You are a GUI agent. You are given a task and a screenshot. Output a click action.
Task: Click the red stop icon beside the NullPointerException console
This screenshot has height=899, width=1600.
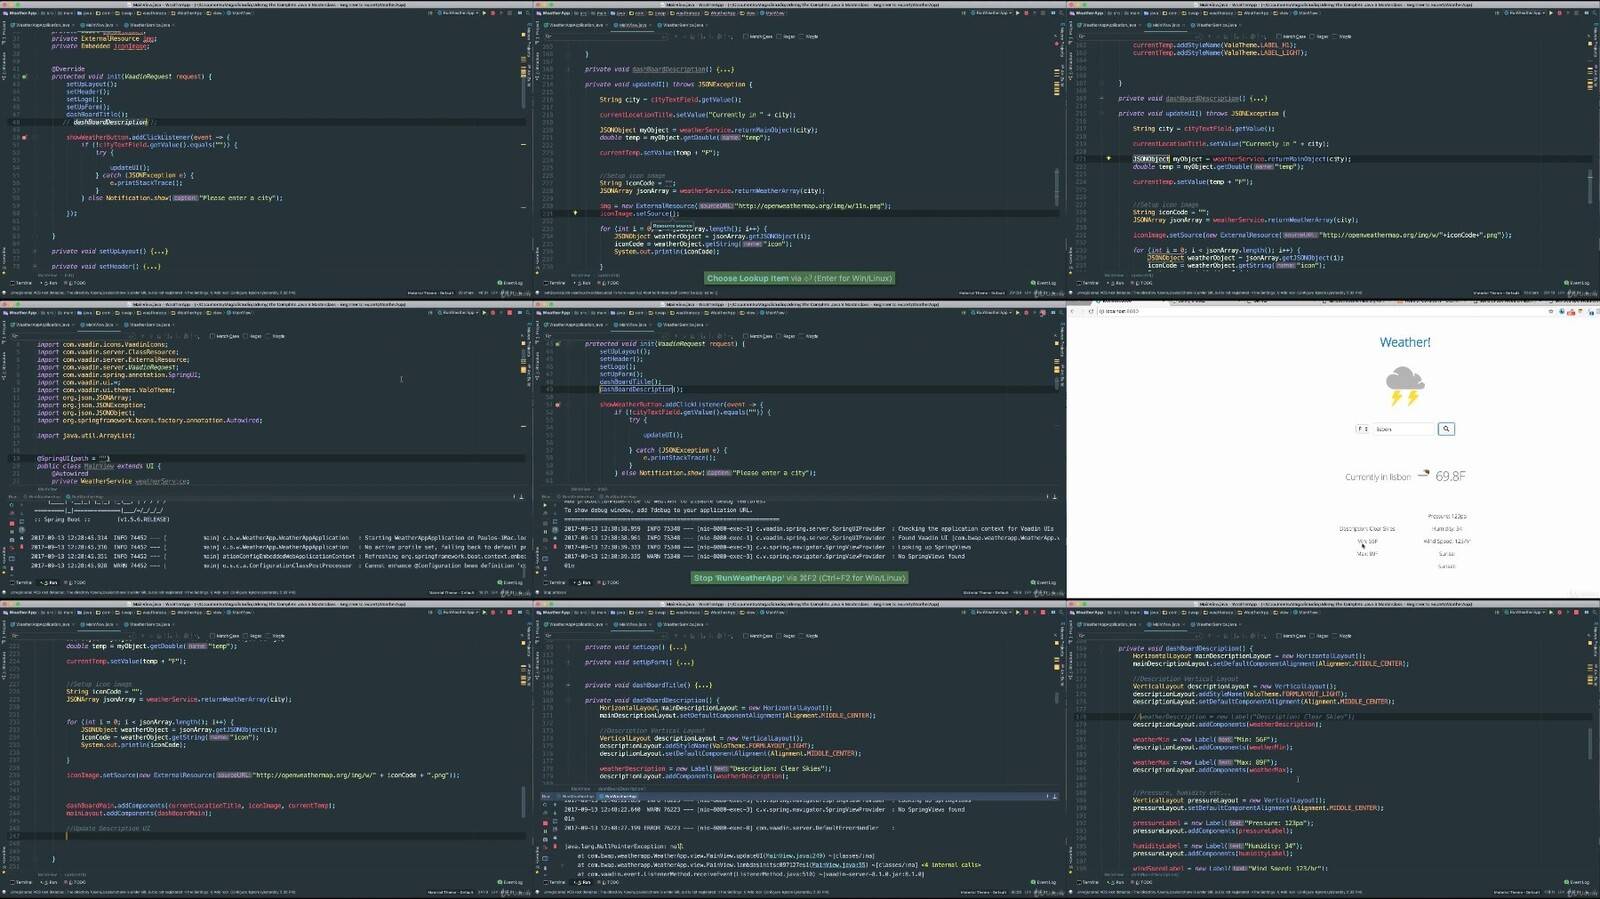[x=545, y=824]
